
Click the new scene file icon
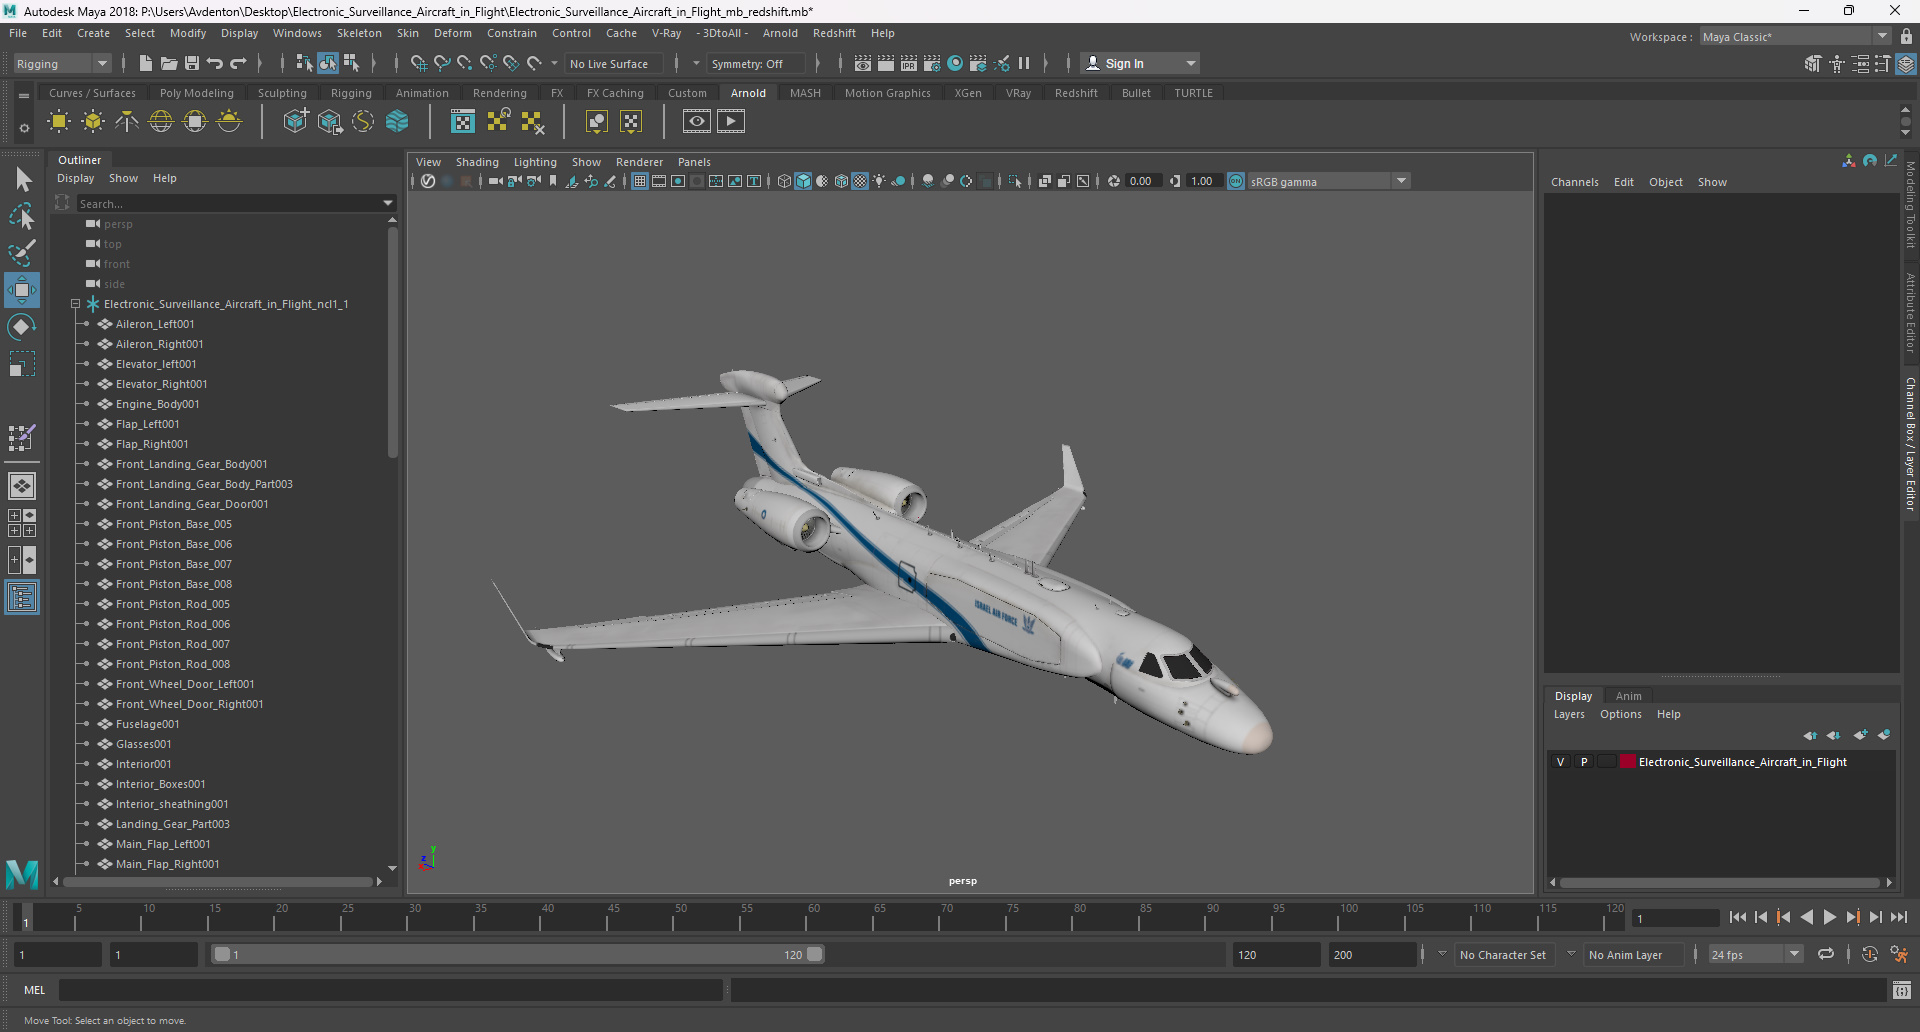click(x=146, y=63)
